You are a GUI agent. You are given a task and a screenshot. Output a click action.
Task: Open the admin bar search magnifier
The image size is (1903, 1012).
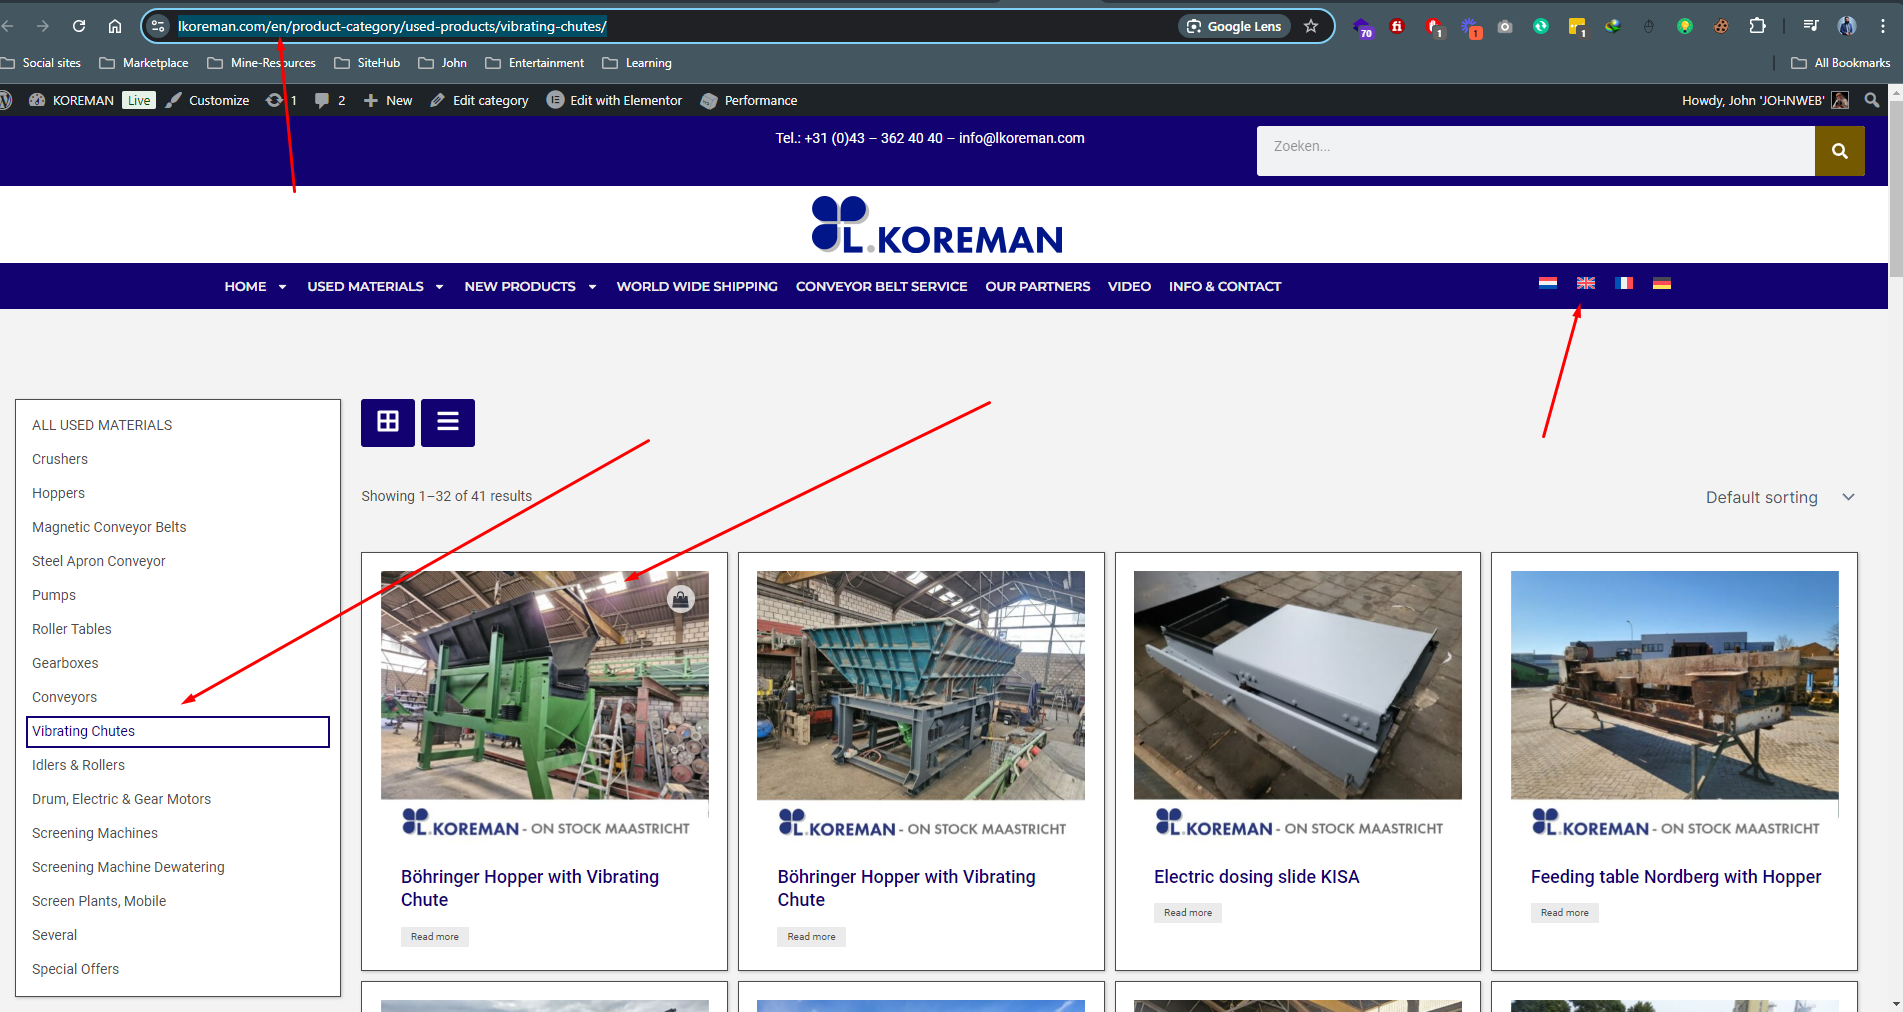pos(1872,100)
